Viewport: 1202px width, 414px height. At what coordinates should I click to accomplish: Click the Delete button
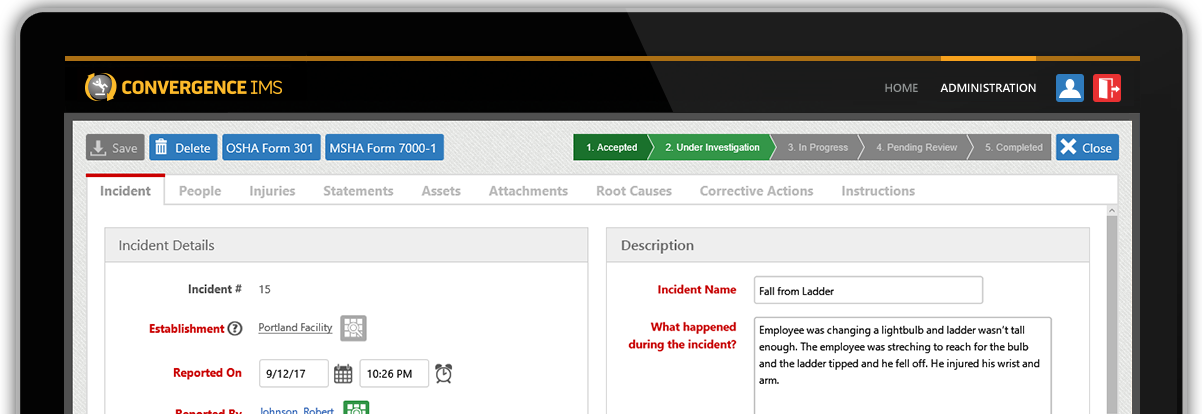pyautogui.click(x=184, y=147)
